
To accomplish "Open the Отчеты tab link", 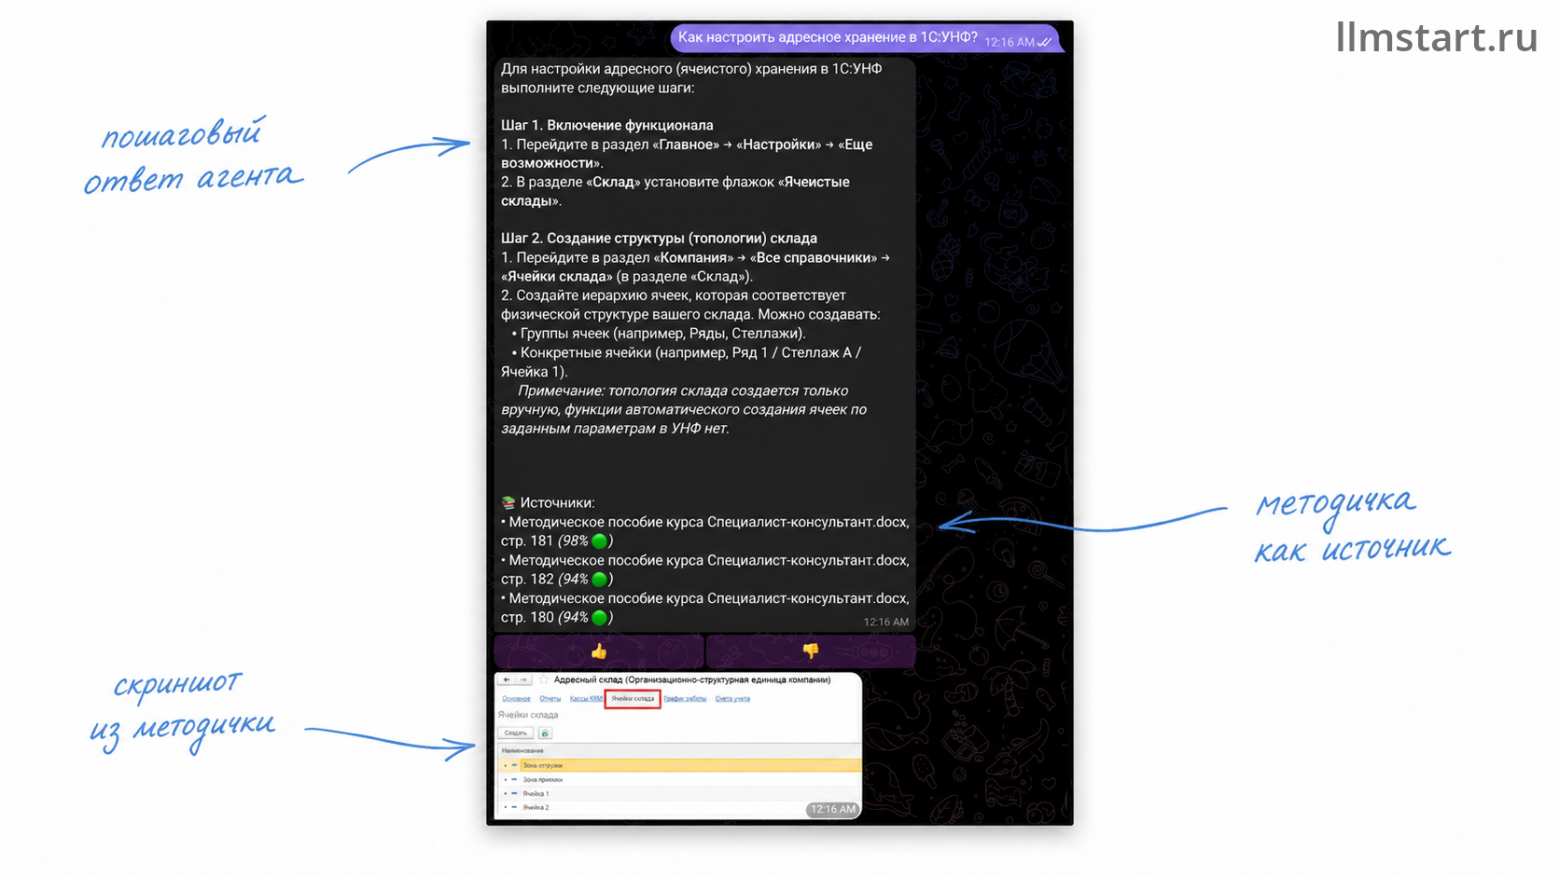I will click(x=550, y=699).
